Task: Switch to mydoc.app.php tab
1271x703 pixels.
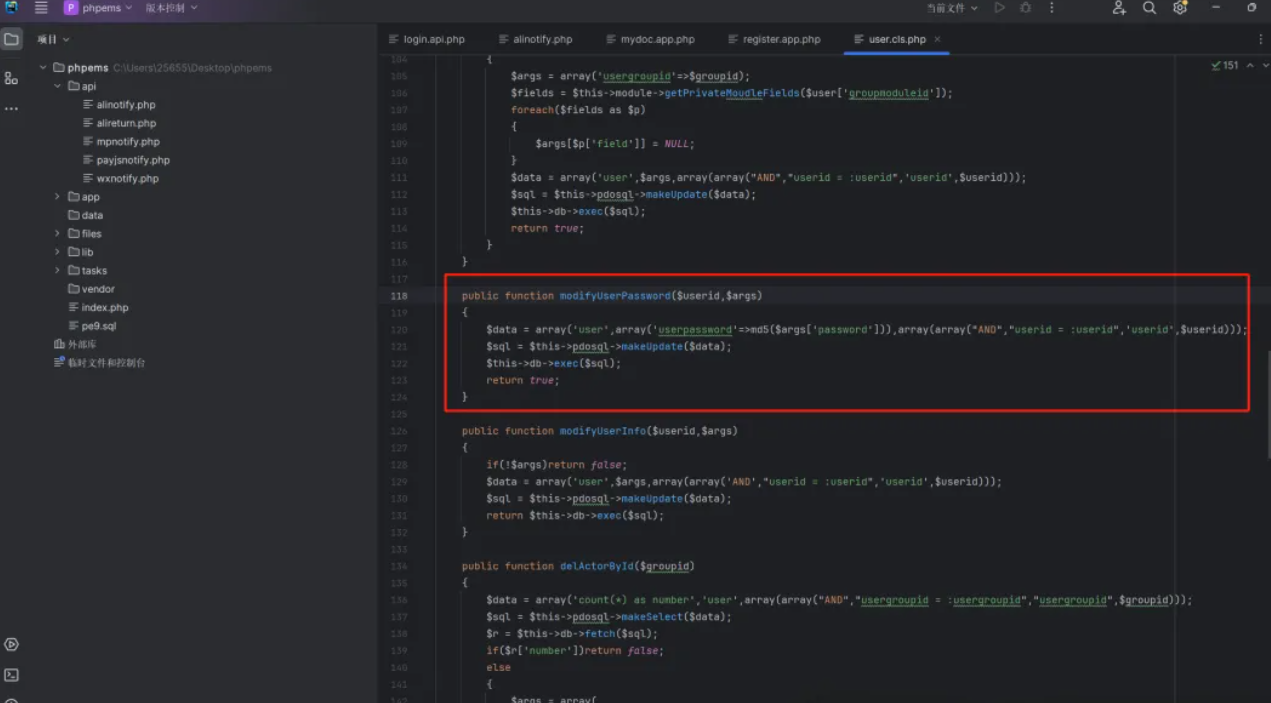Action: (650, 40)
